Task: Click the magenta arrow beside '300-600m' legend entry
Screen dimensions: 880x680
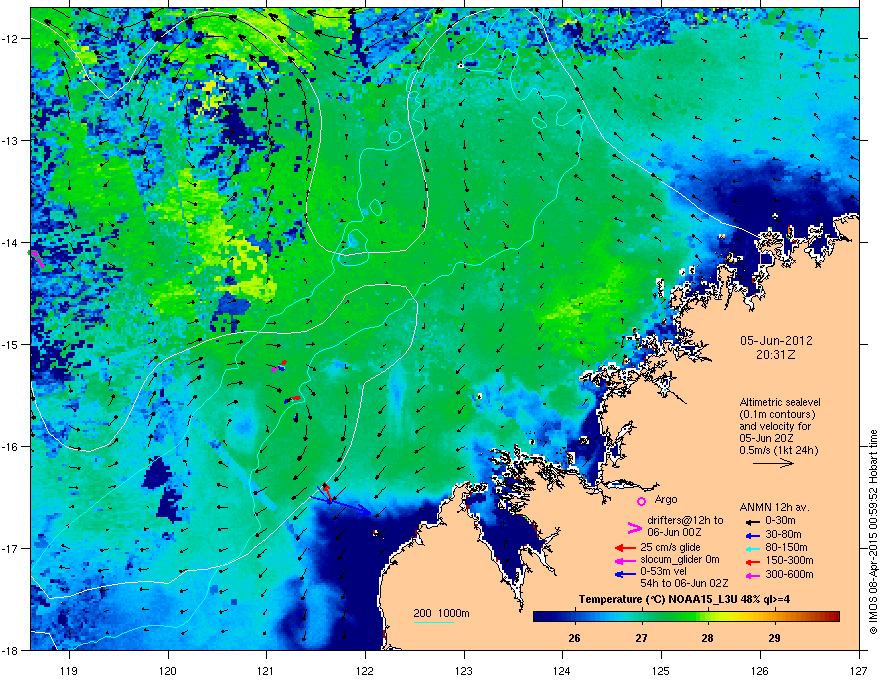Action: 753,576
